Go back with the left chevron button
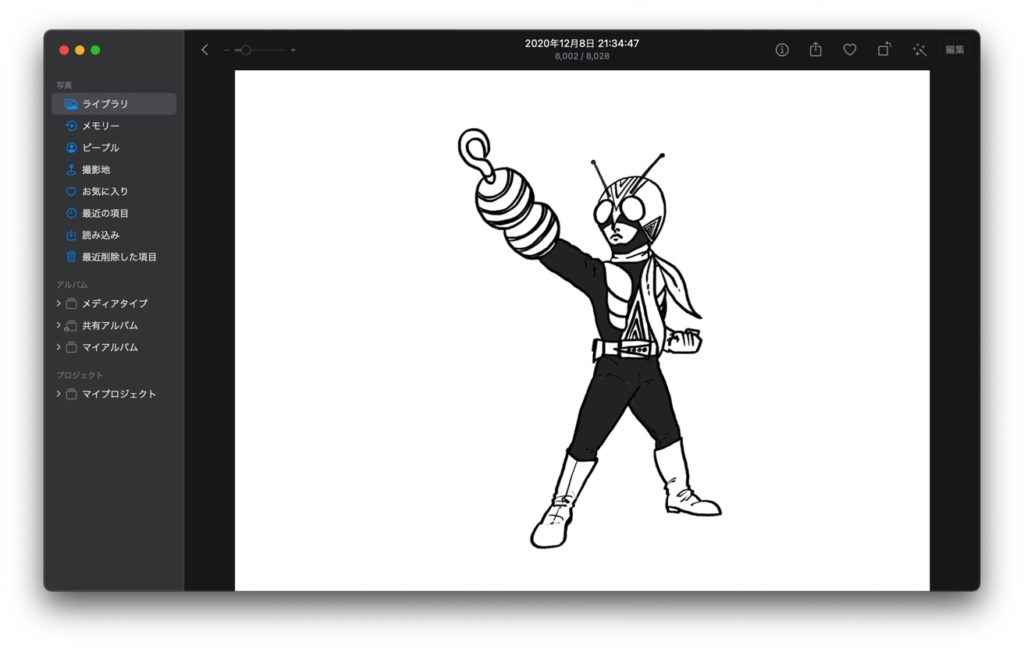This screenshot has width=1024, height=649. pyautogui.click(x=204, y=50)
